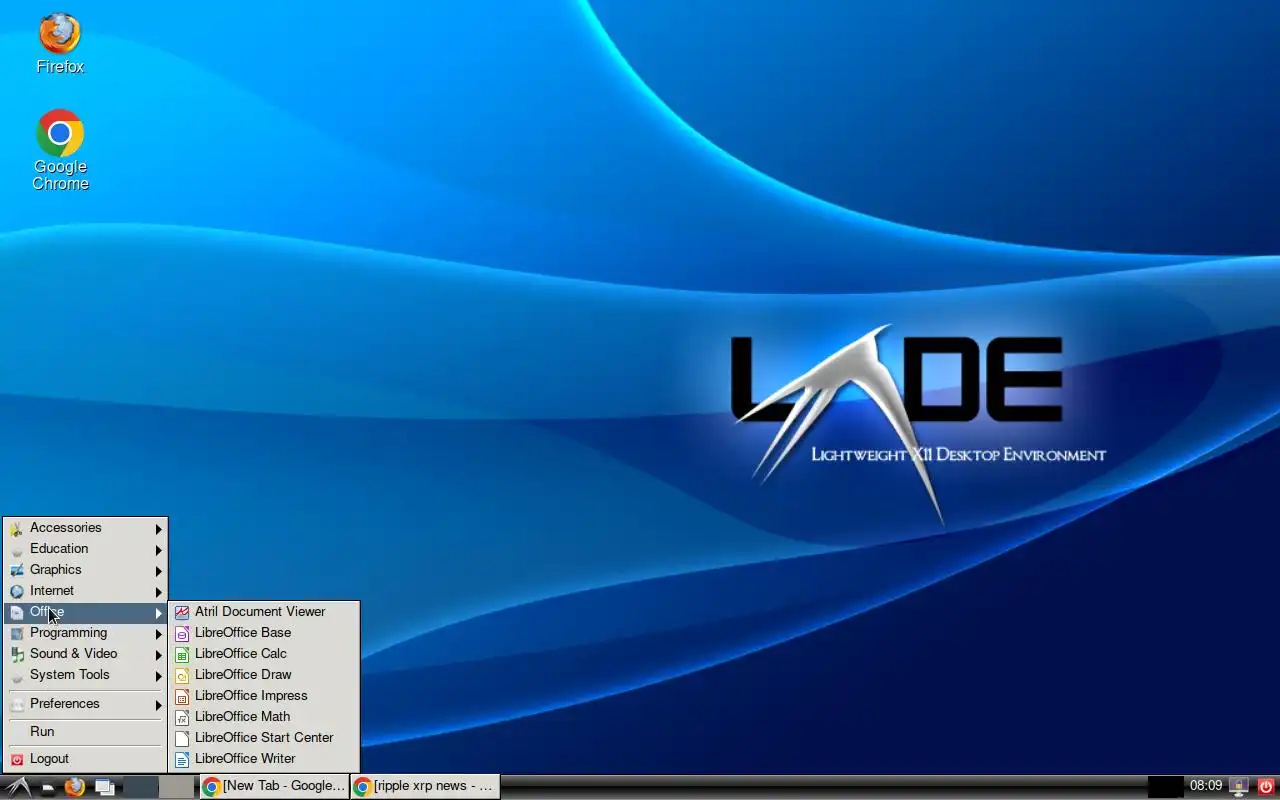The width and height of the screenshot is (1280, 800).
Task: Switch to the ripple xrp news Chrome window
Action: point(425,787)
